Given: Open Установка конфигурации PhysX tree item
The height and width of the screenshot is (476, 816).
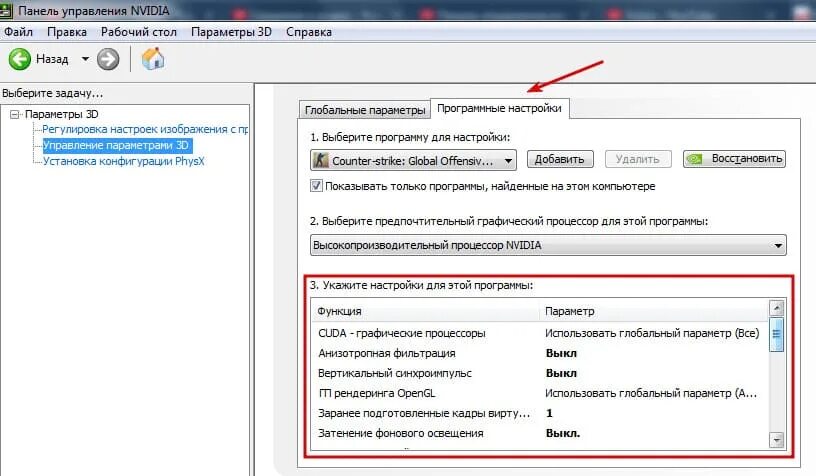Looking at the screenshot, I should tap(123, 161).
